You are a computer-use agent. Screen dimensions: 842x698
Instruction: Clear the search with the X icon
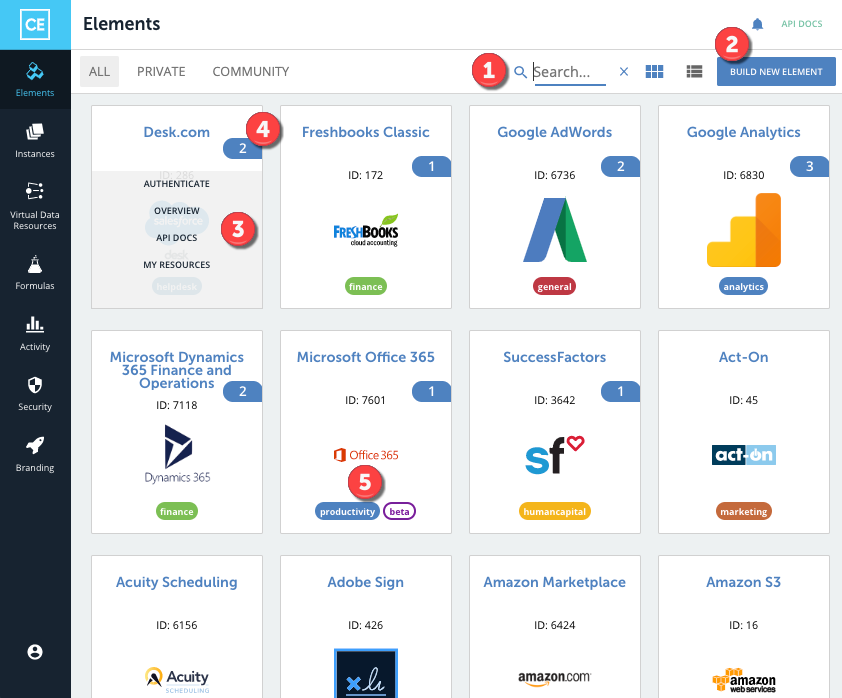pyautogui.click(x=623, y=71)
